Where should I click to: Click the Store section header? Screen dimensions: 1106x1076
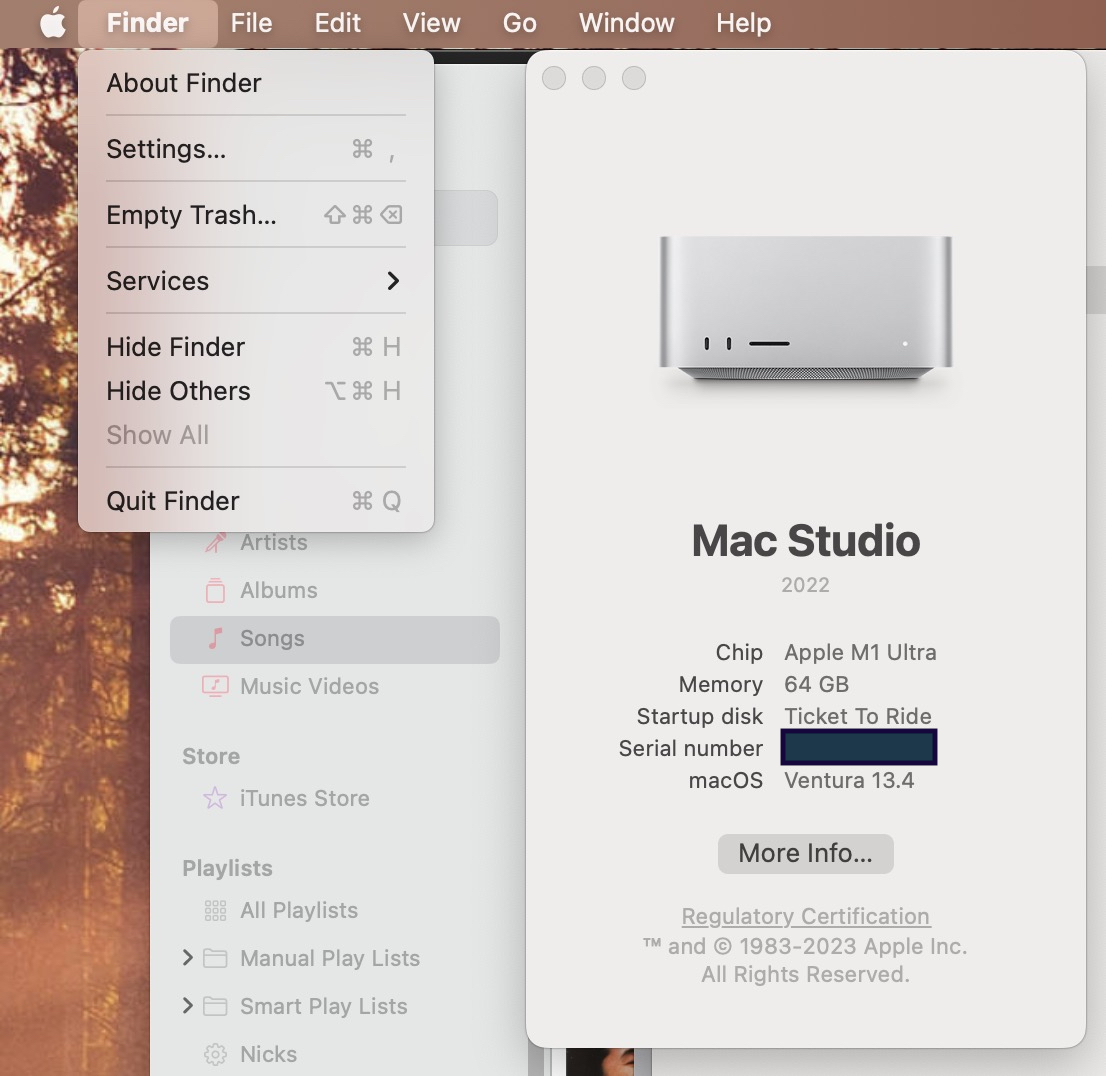pos(211,756)
